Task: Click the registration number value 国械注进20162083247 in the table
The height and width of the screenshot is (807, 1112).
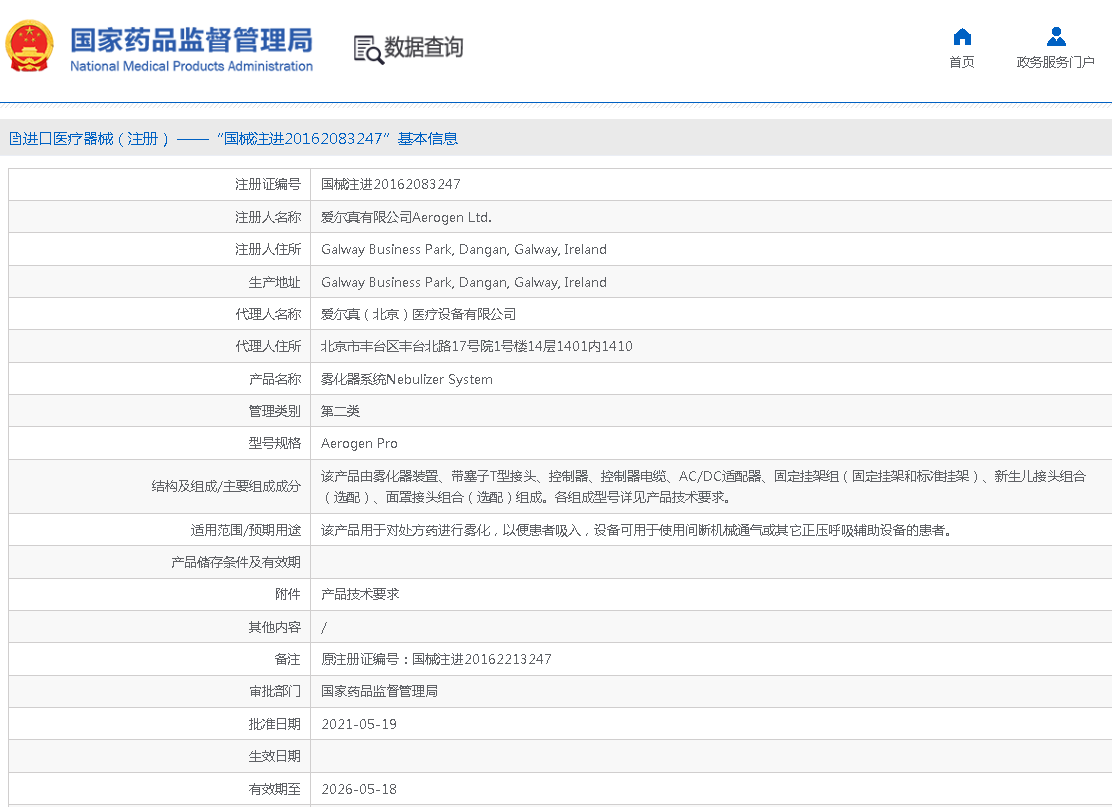Action: 391,184
